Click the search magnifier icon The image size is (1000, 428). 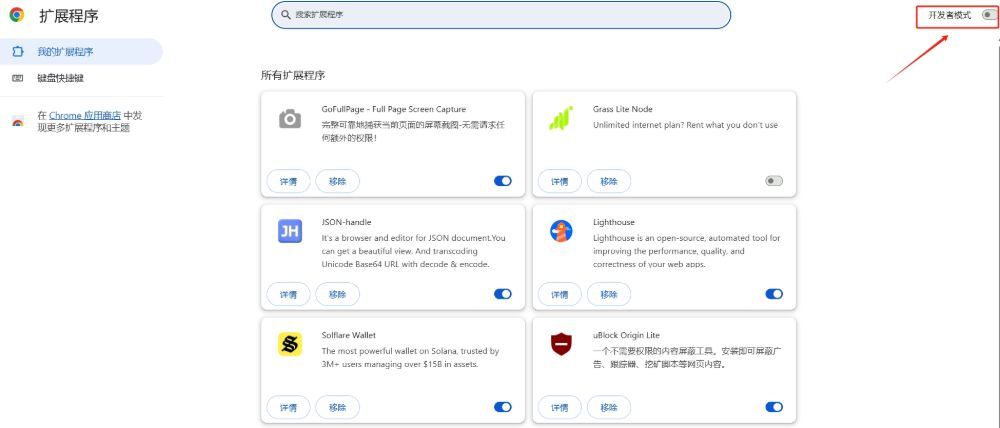(286, 15)
